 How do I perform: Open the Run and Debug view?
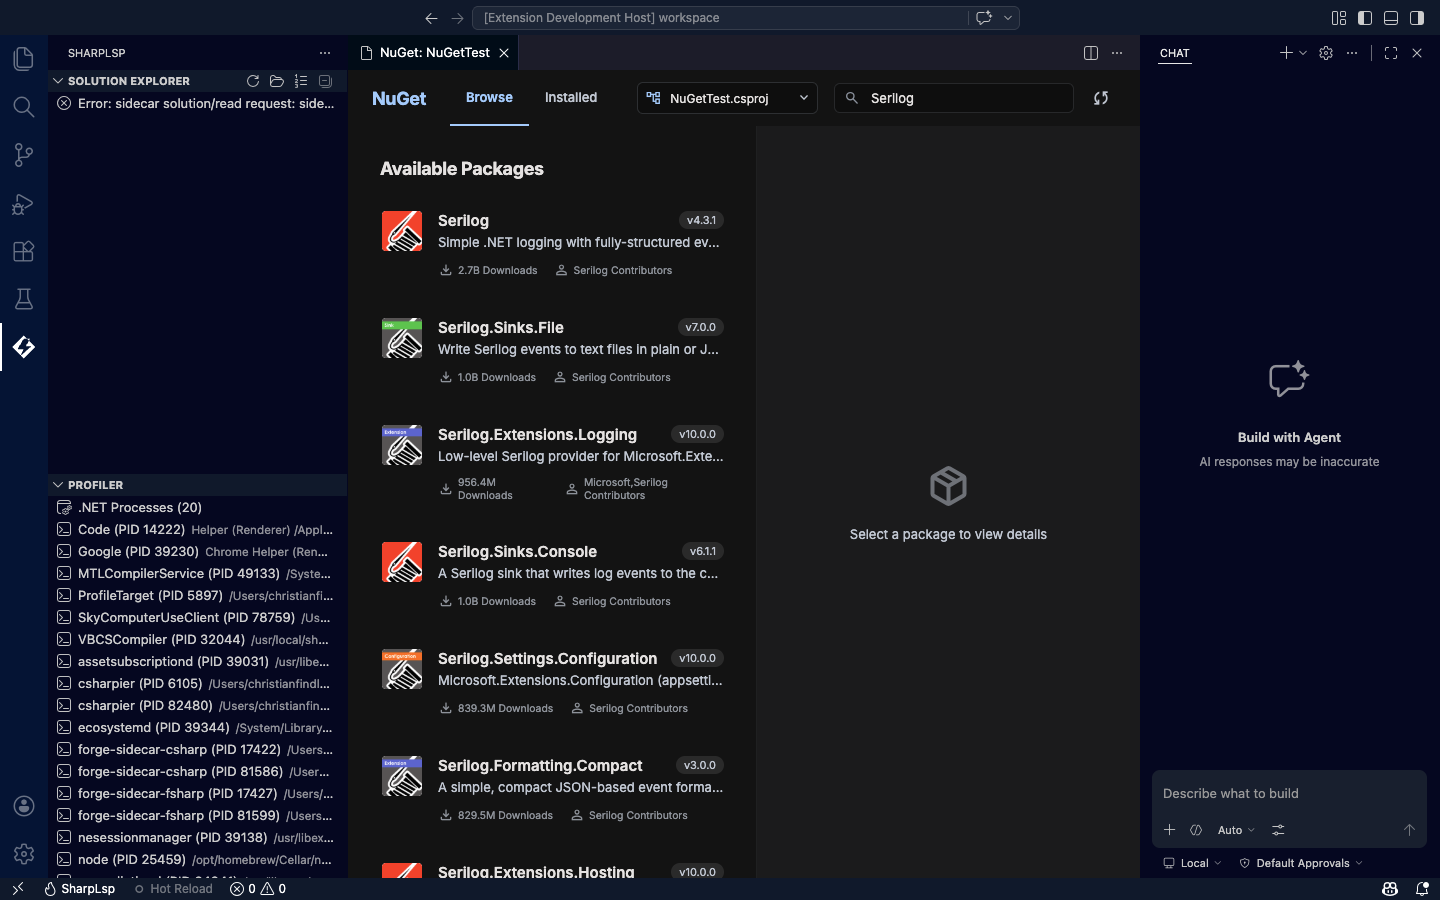point(24,203)
